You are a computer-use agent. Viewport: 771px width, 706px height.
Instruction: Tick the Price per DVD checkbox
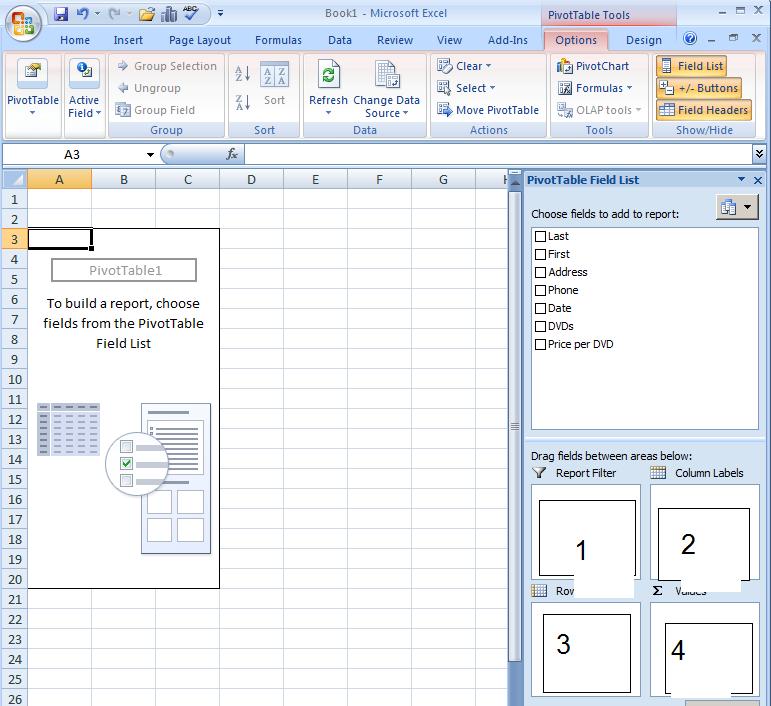(541, 344)
